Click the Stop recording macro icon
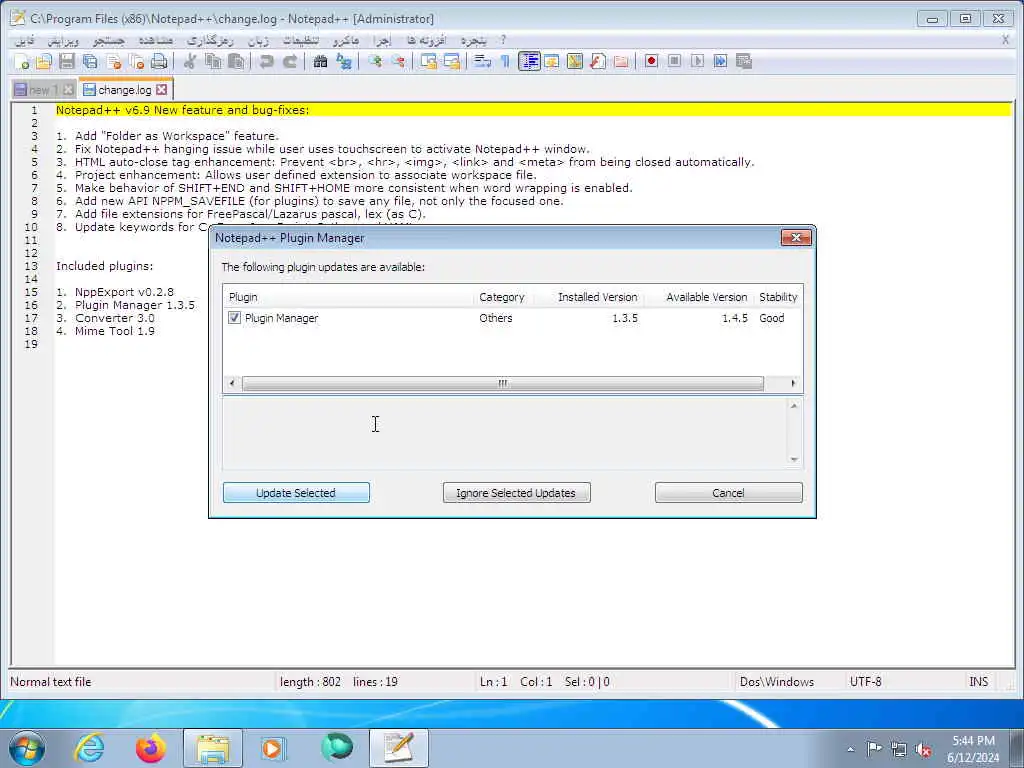 click(x=674, y=61)
